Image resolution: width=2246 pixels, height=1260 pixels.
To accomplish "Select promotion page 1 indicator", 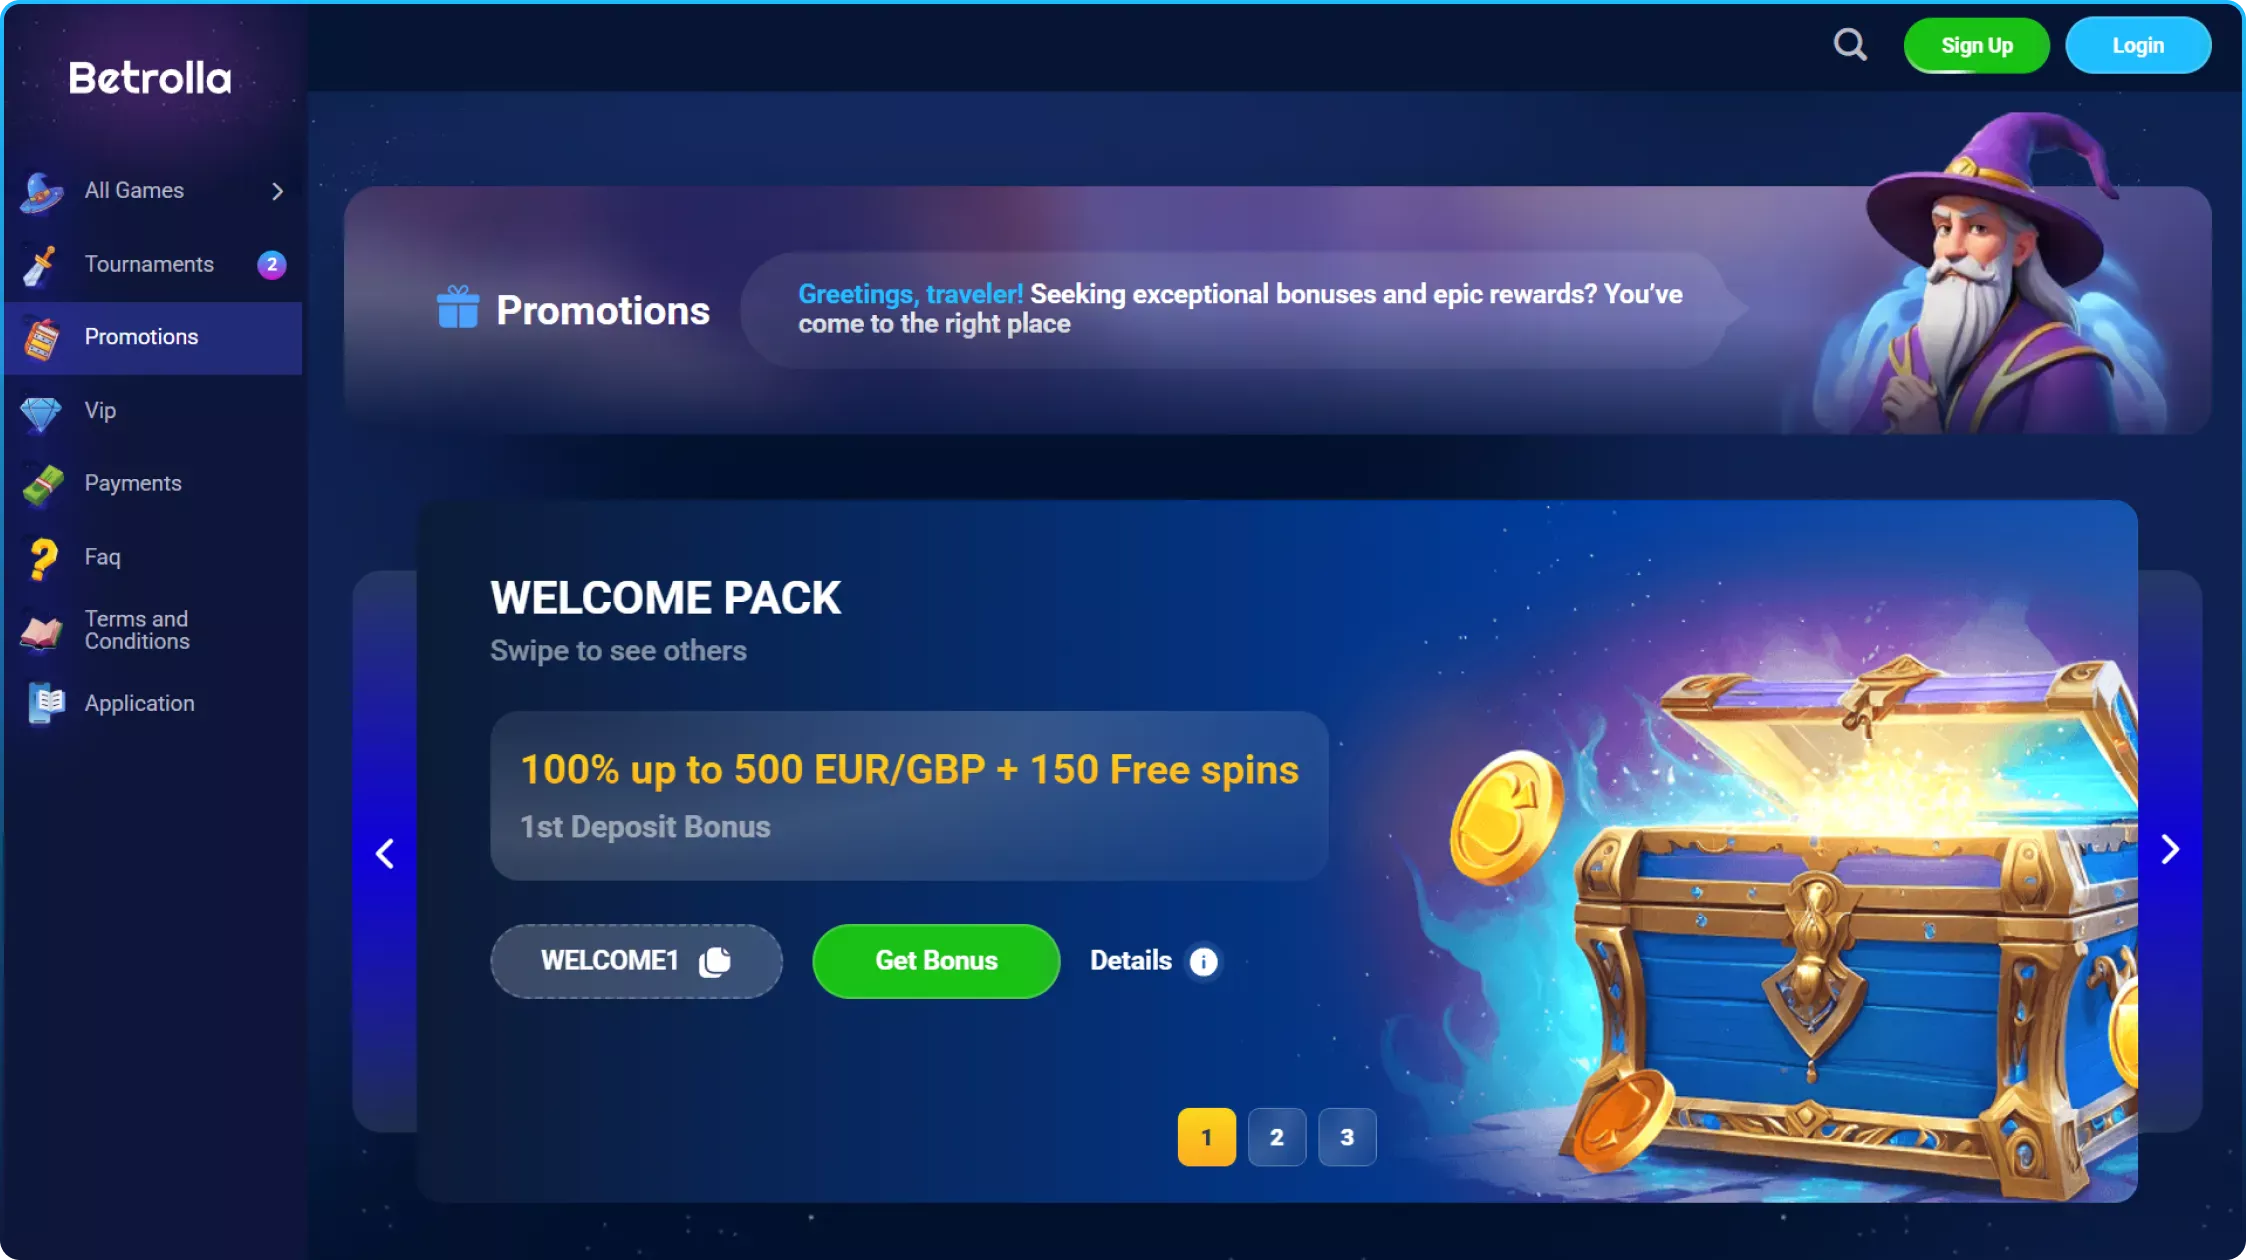I will coord(1207,1137).
